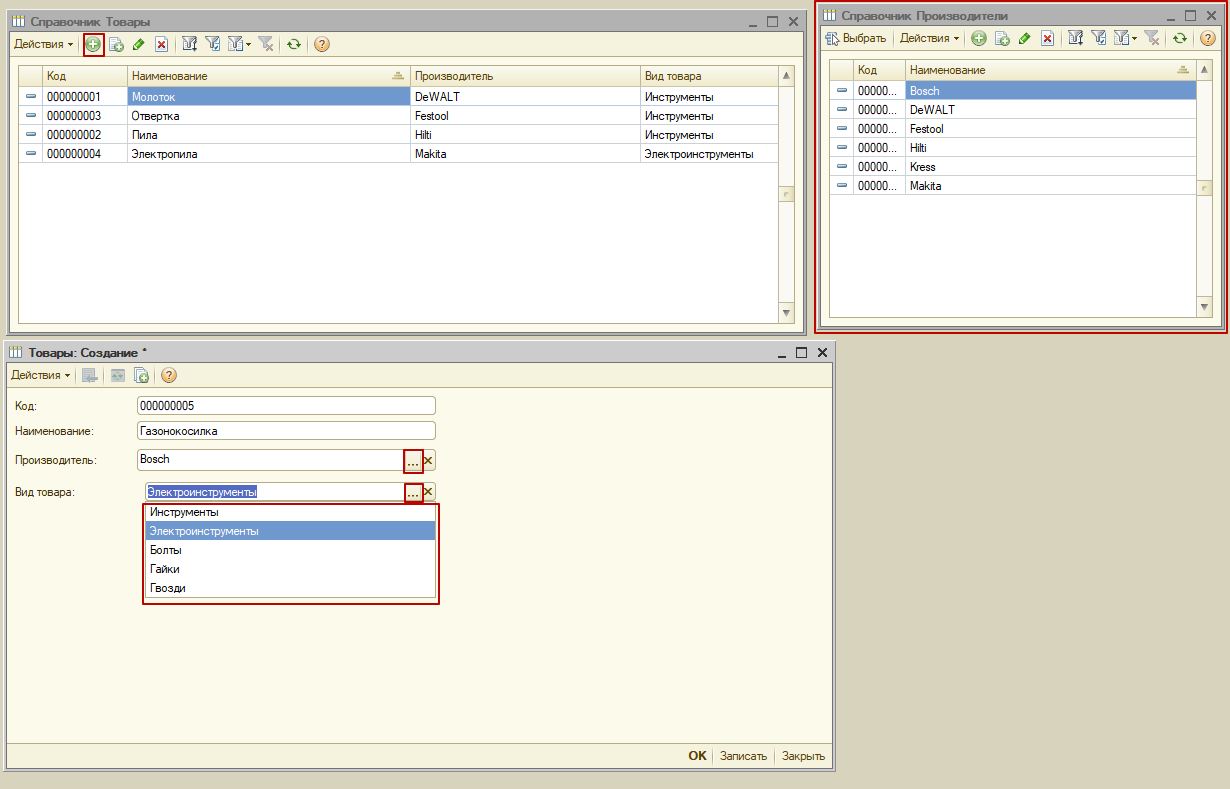Click the Наименование field with Газонокосилка

point(286,431)
